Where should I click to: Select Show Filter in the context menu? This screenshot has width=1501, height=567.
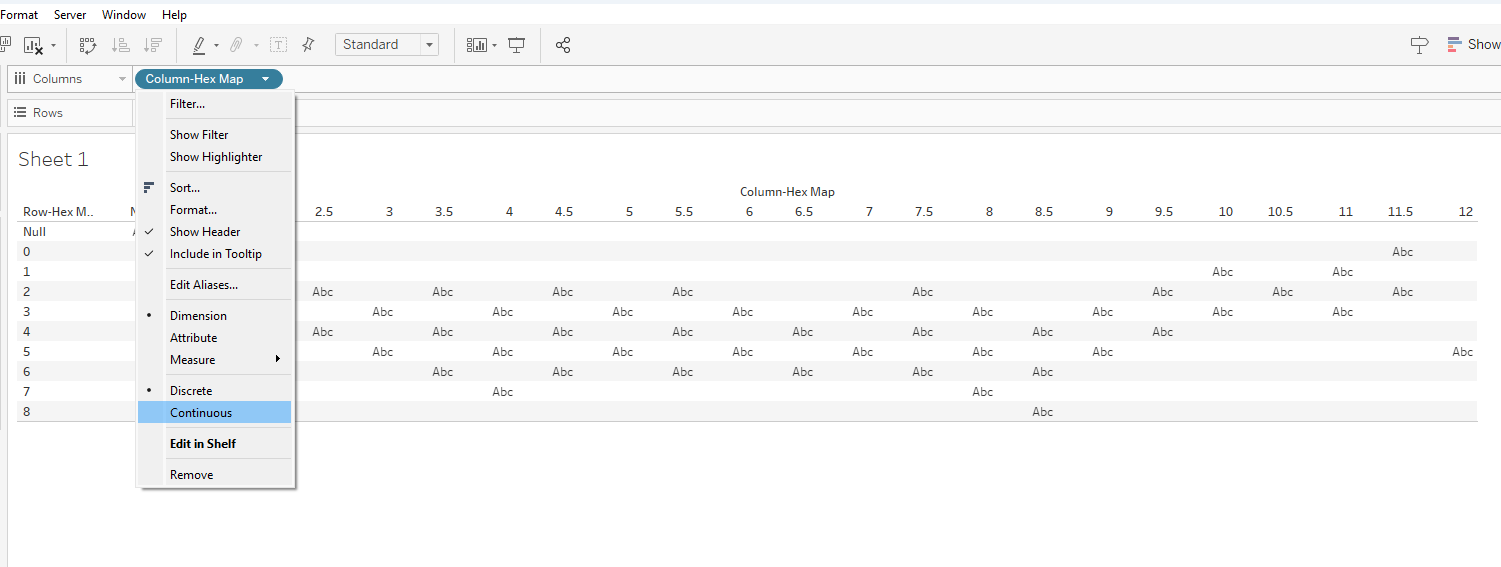(215, 135)
